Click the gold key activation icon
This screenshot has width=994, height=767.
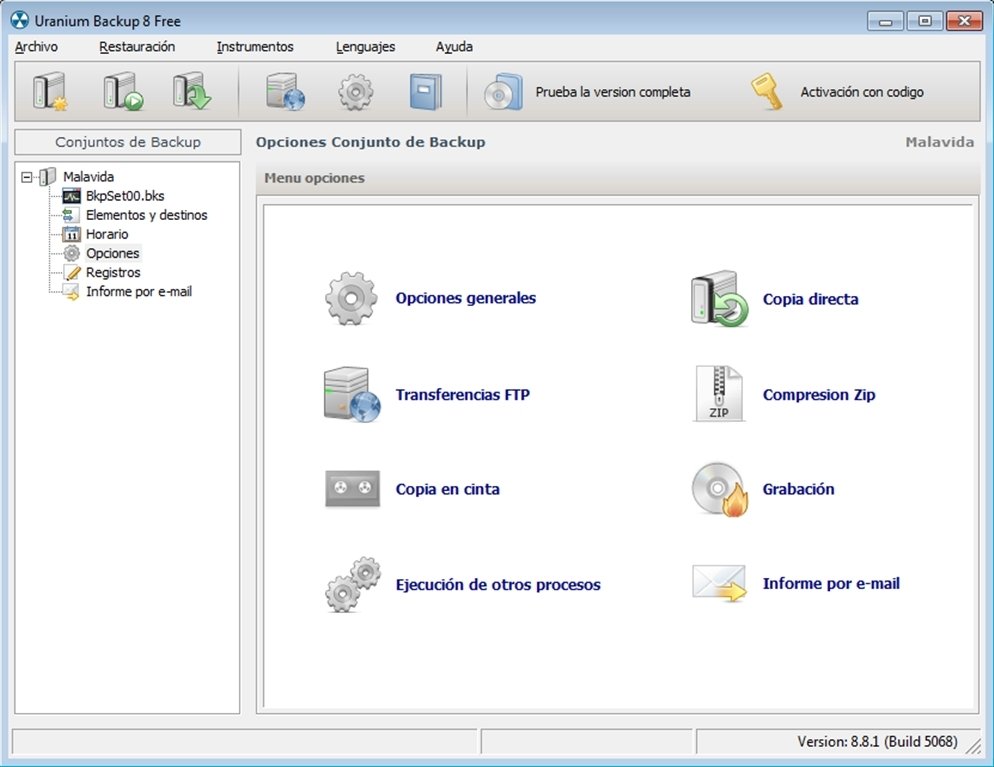pos(767,92)
